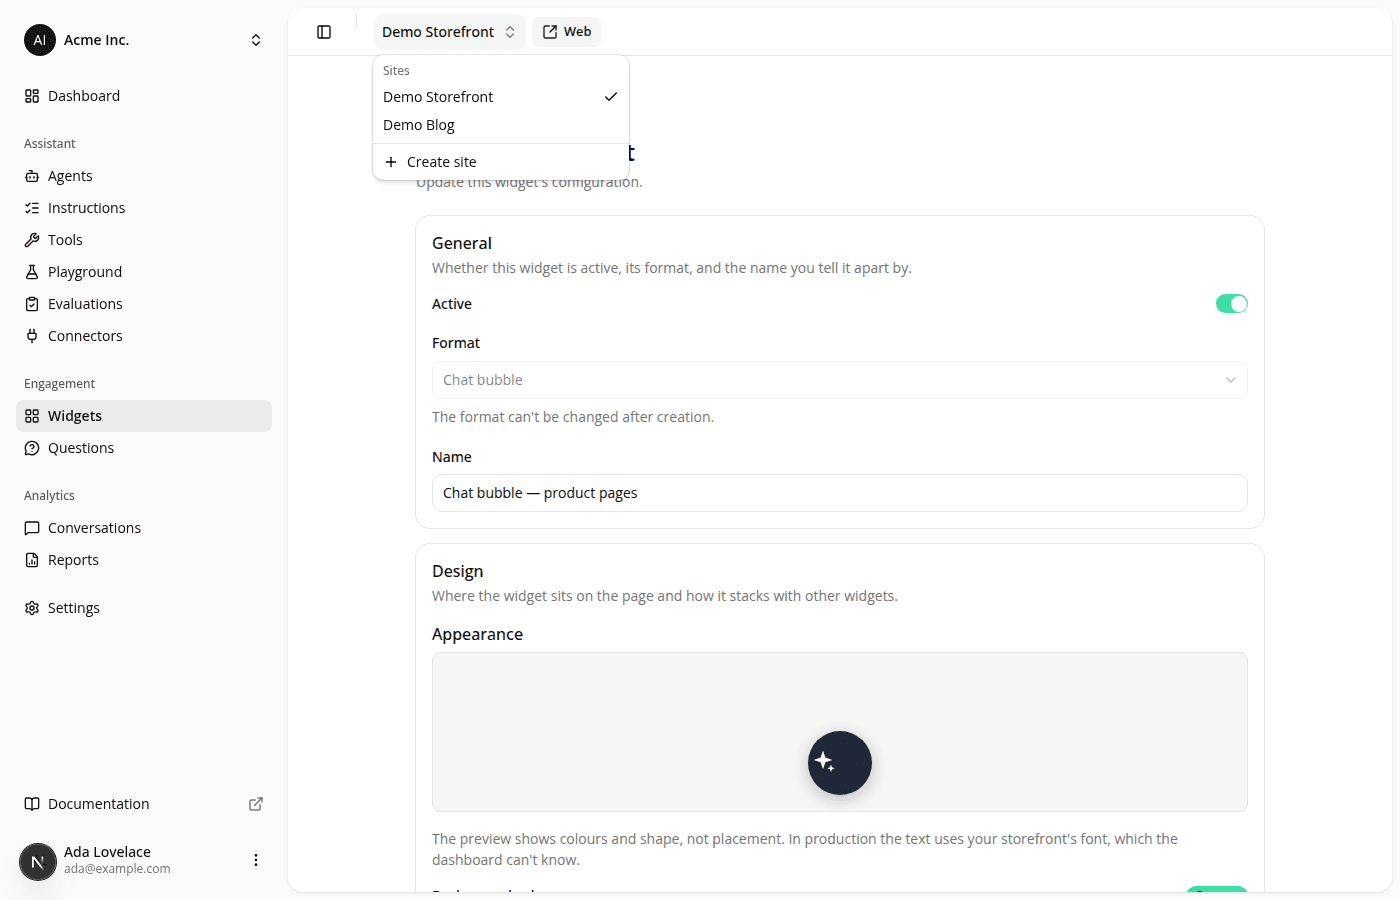Open Ada Lovelace user options menu

[256, 860]
